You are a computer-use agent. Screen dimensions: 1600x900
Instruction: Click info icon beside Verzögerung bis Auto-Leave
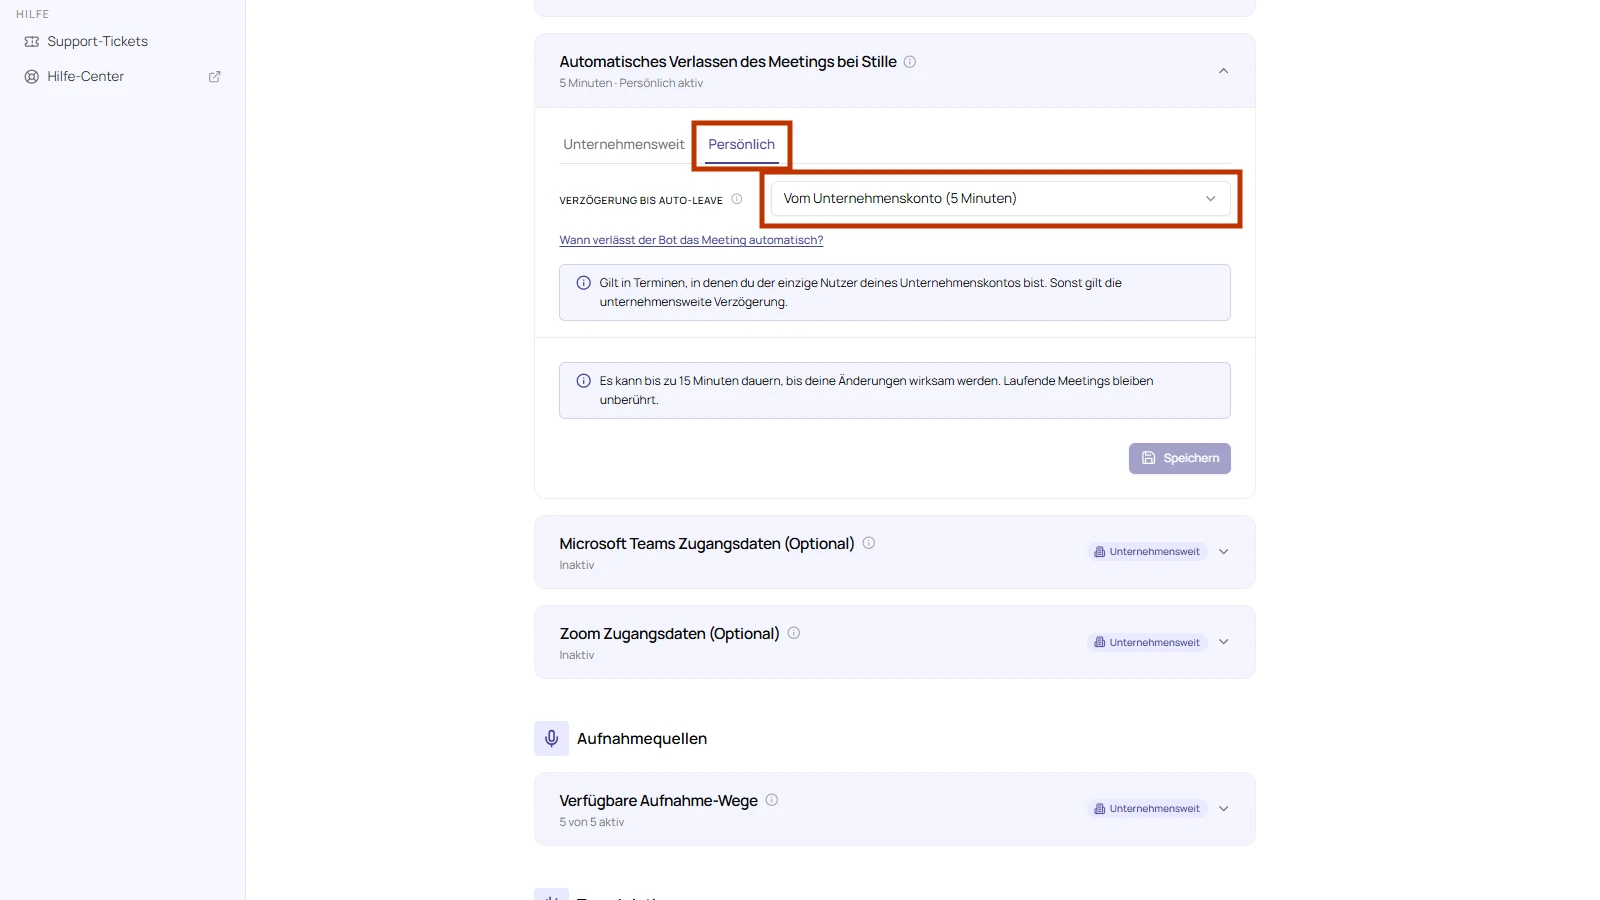click(x=737, y=199)
